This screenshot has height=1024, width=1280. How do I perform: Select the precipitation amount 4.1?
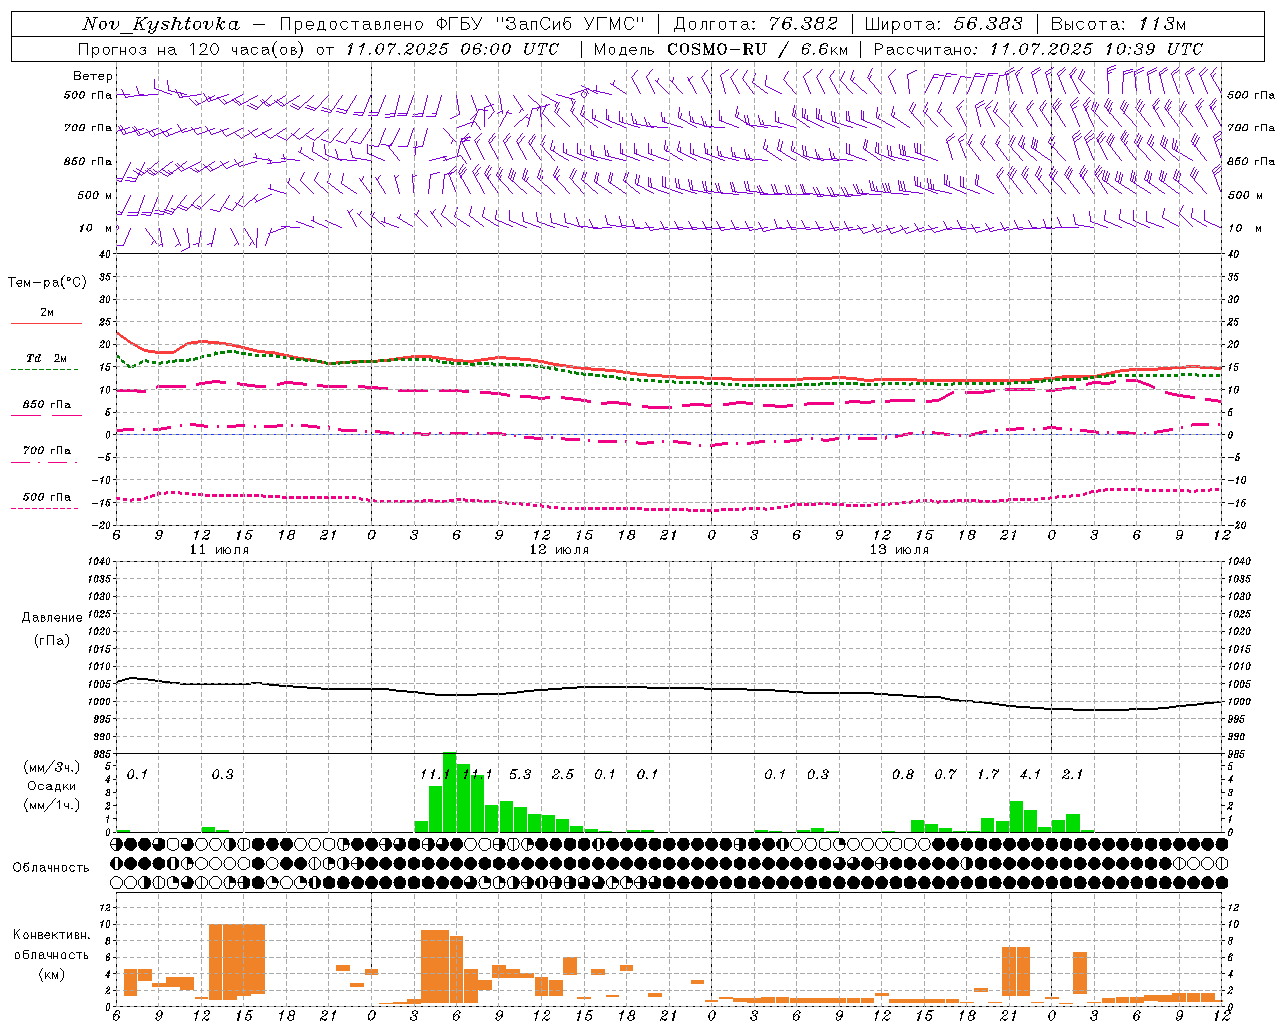tap(1030, 774)
